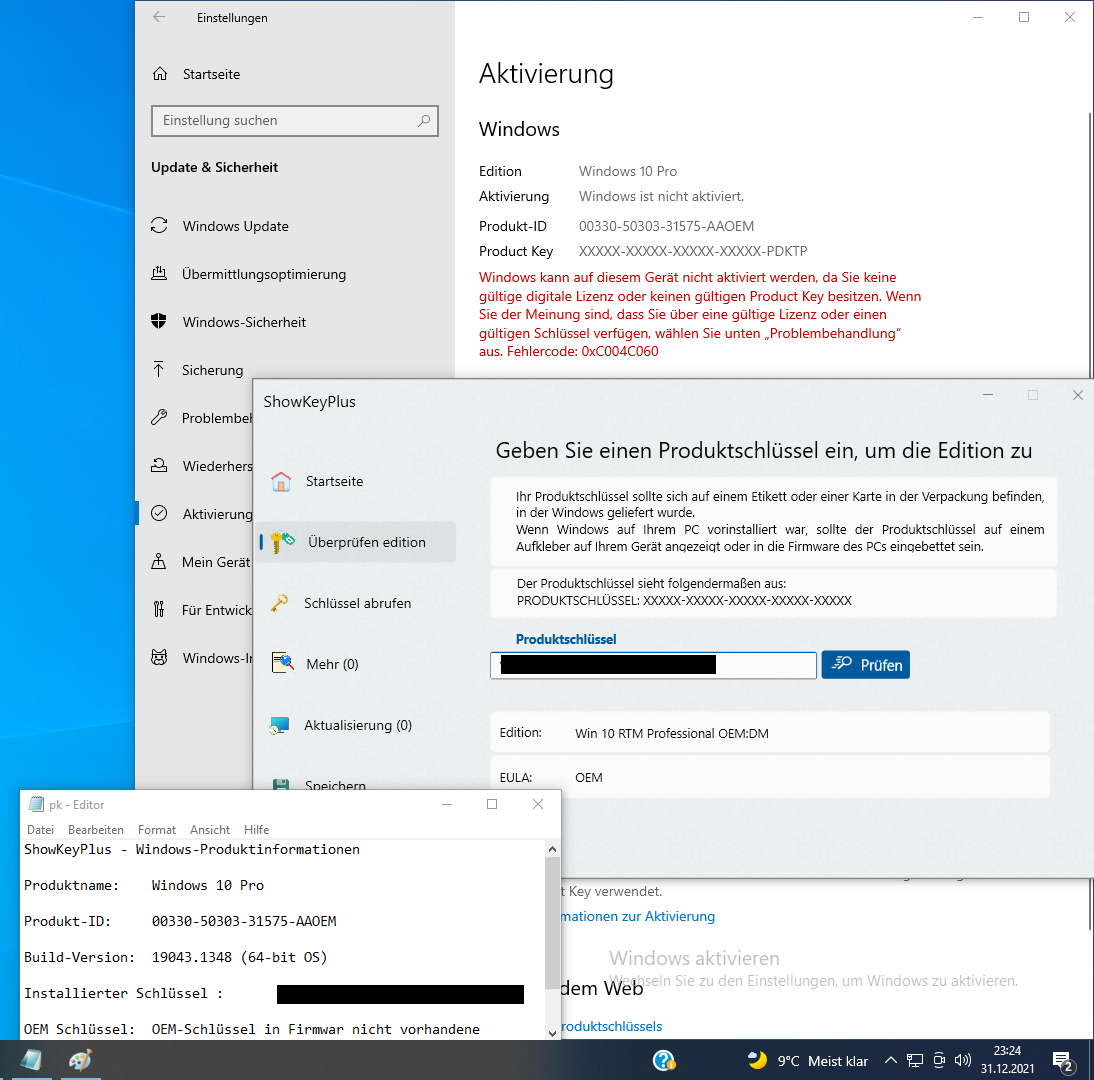The width and height of the screenshot is (1094, 1080).
Task: Click the paint palette taskbar icon
Action: pos(80,1060)
